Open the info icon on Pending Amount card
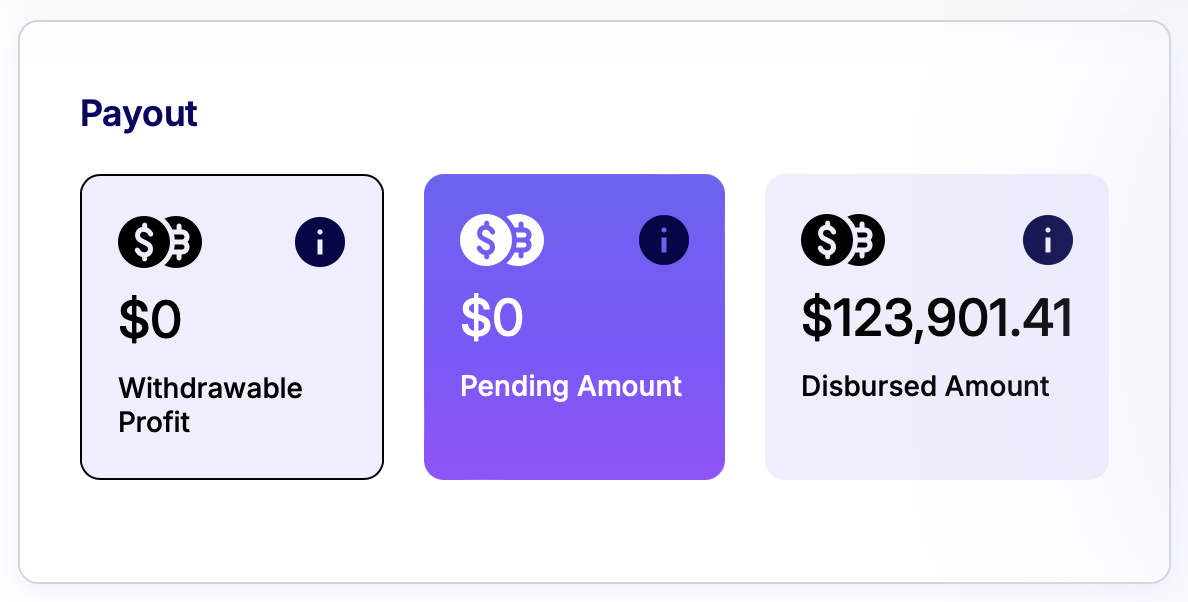Viewport: 1188px width, 602px height. coord(664,240)
